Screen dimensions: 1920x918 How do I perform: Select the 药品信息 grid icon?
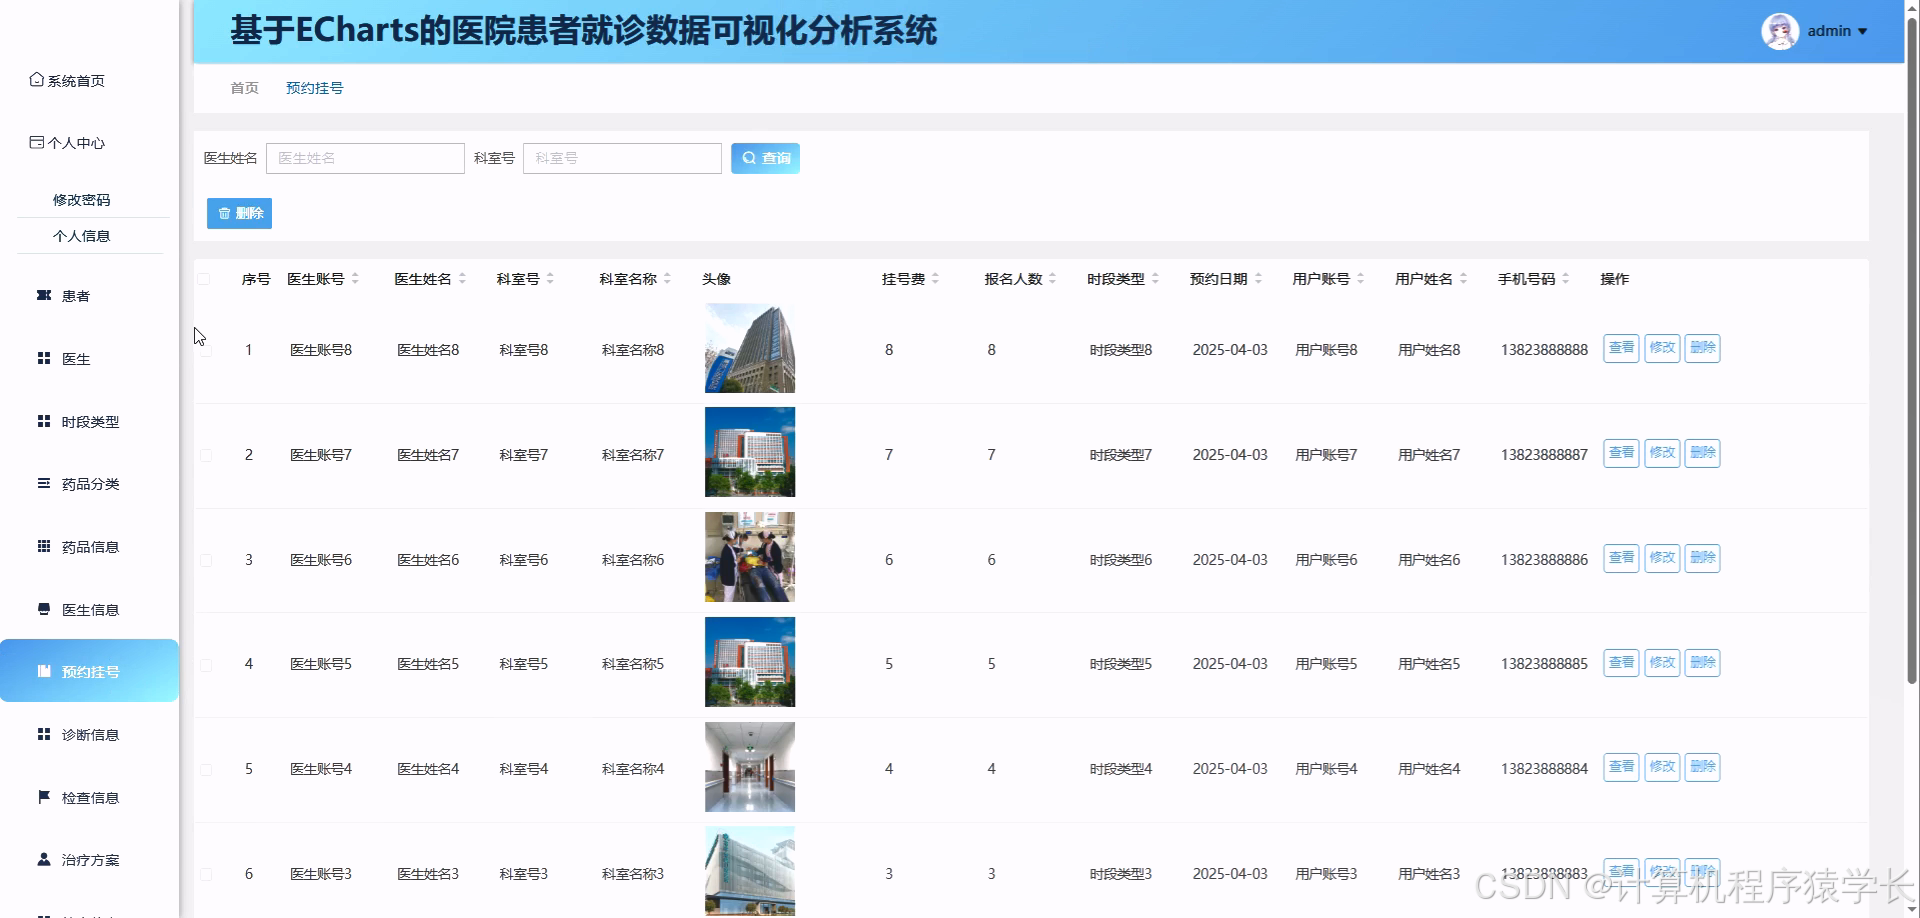click(x=42, y=546)
